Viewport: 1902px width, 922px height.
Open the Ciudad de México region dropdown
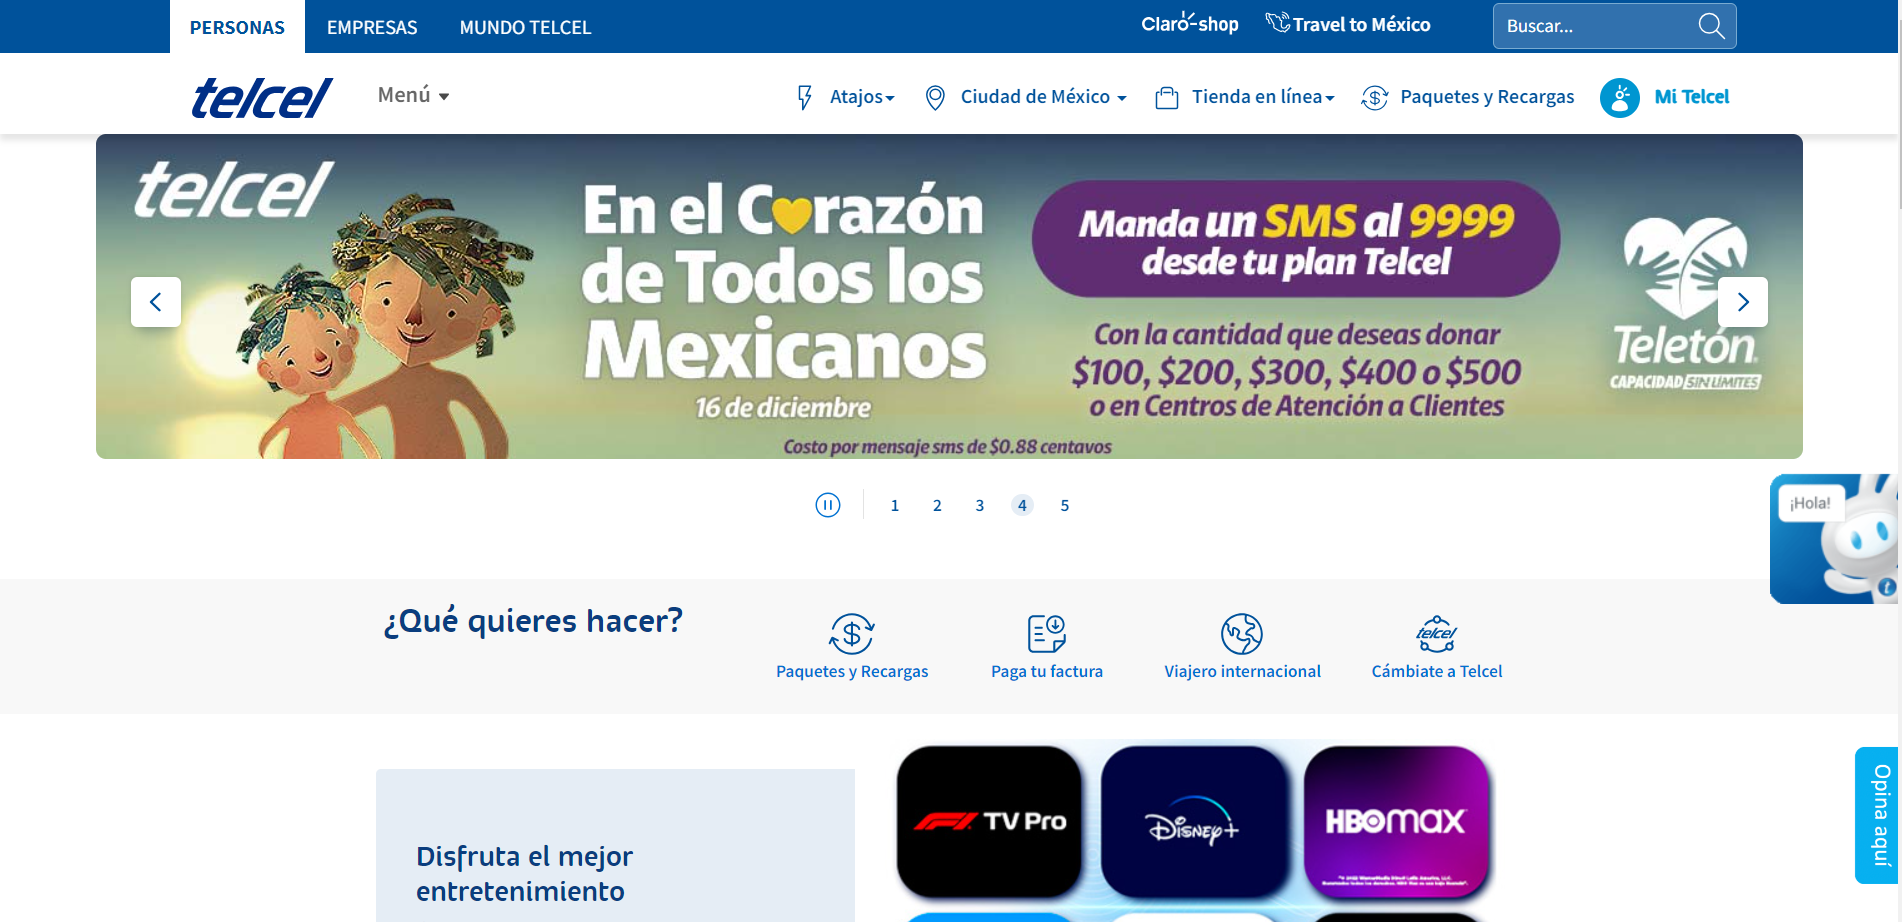tap(1043, 97)
